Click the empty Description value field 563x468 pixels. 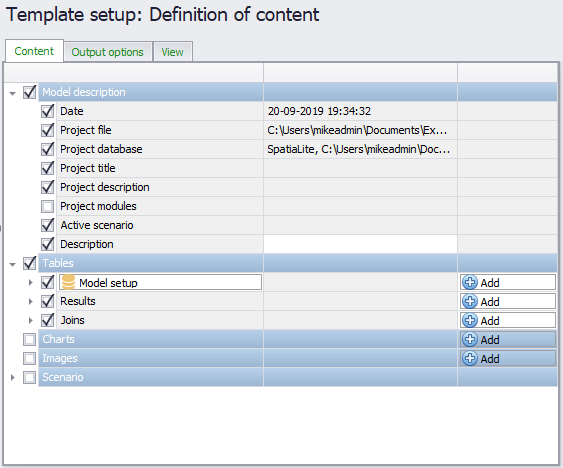coord(360,244)
